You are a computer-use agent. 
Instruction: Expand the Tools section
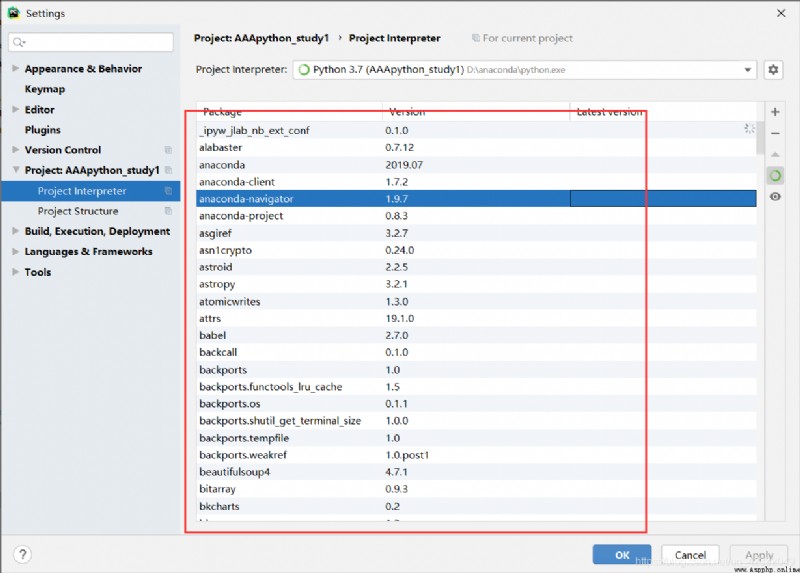(x=15, y=271)
